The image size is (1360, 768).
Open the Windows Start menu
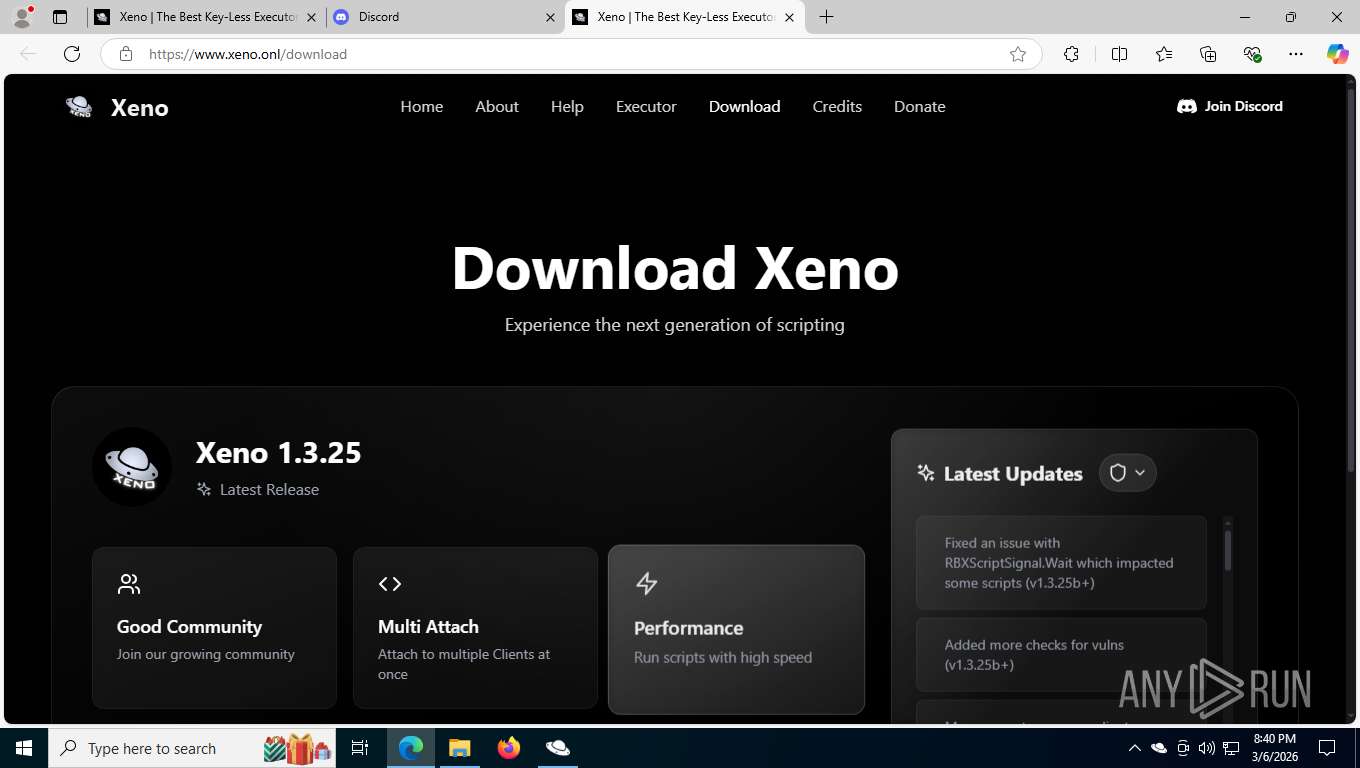(24, 748)
